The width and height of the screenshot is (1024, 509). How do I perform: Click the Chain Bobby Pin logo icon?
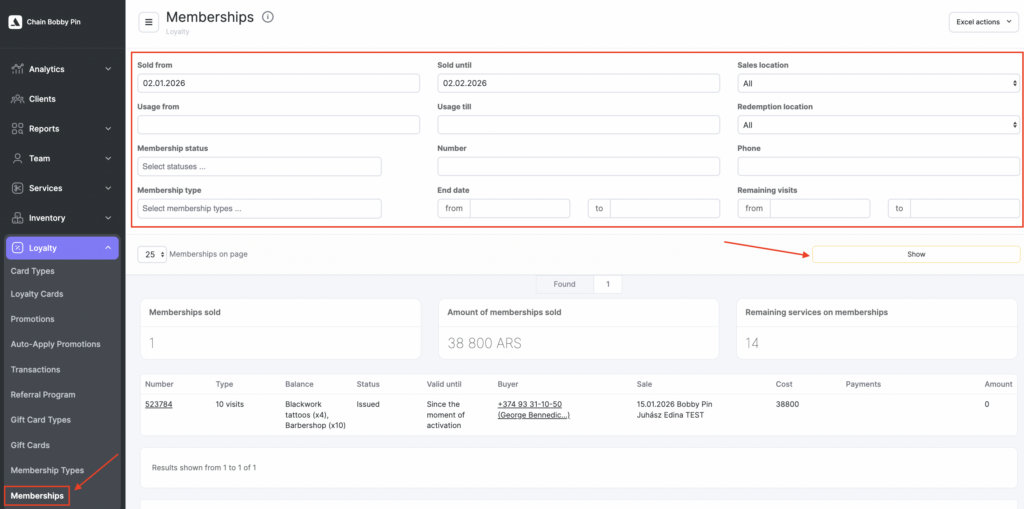point(15,22)
